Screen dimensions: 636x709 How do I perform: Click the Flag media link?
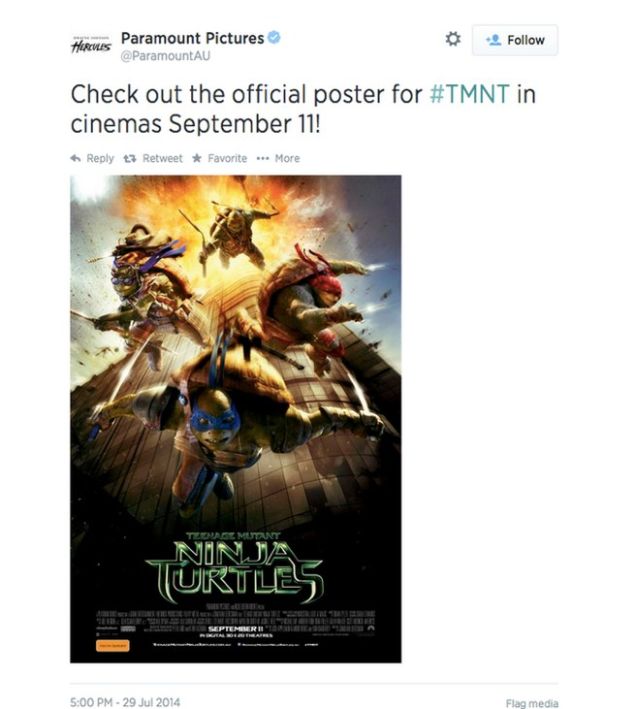(532, 703)
